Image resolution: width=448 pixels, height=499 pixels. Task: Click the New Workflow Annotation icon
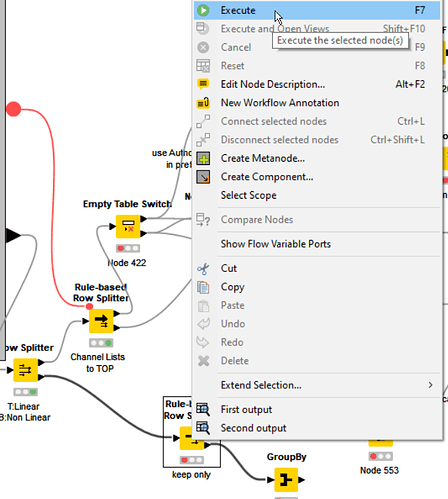click(x=203, y=103)
